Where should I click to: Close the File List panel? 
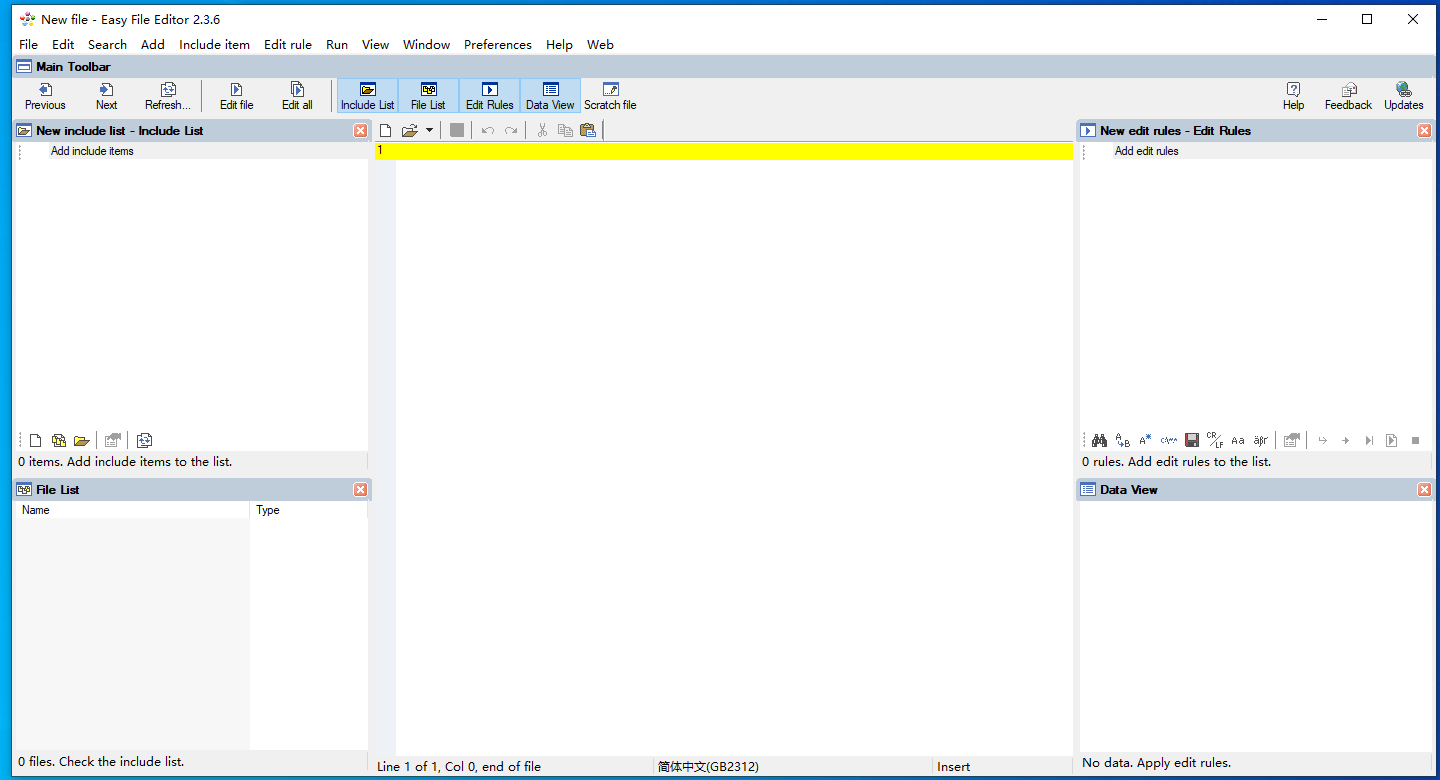point(361,490)
